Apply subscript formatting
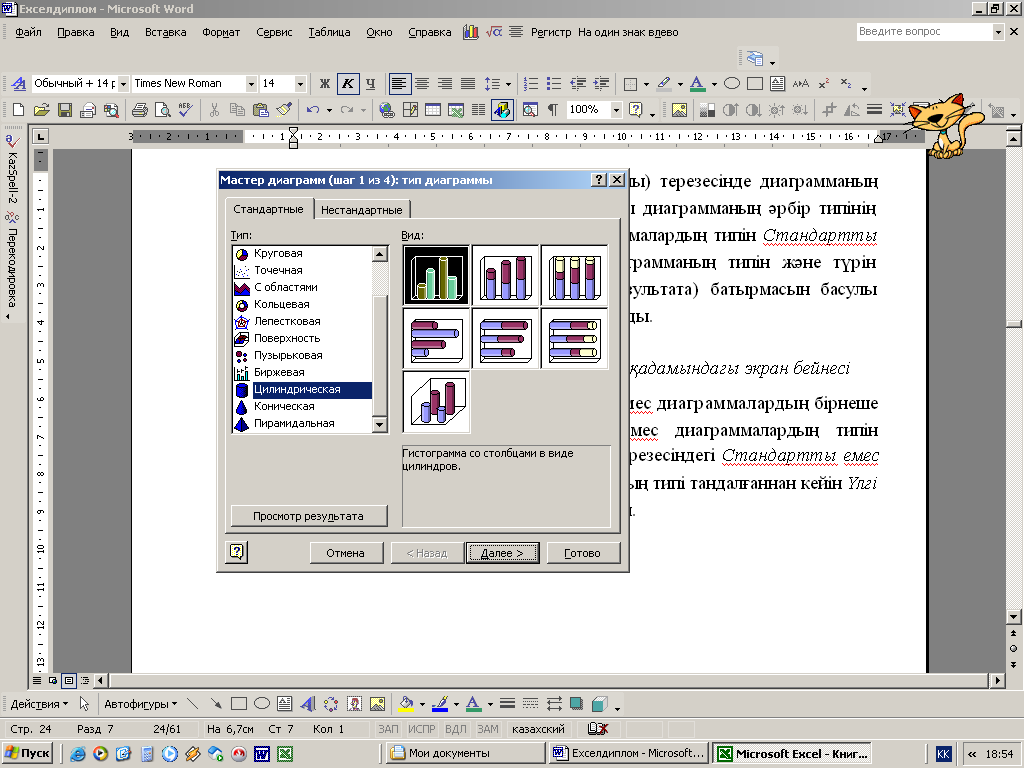This screenshot has width=1024, height=768. coord(846,84)
